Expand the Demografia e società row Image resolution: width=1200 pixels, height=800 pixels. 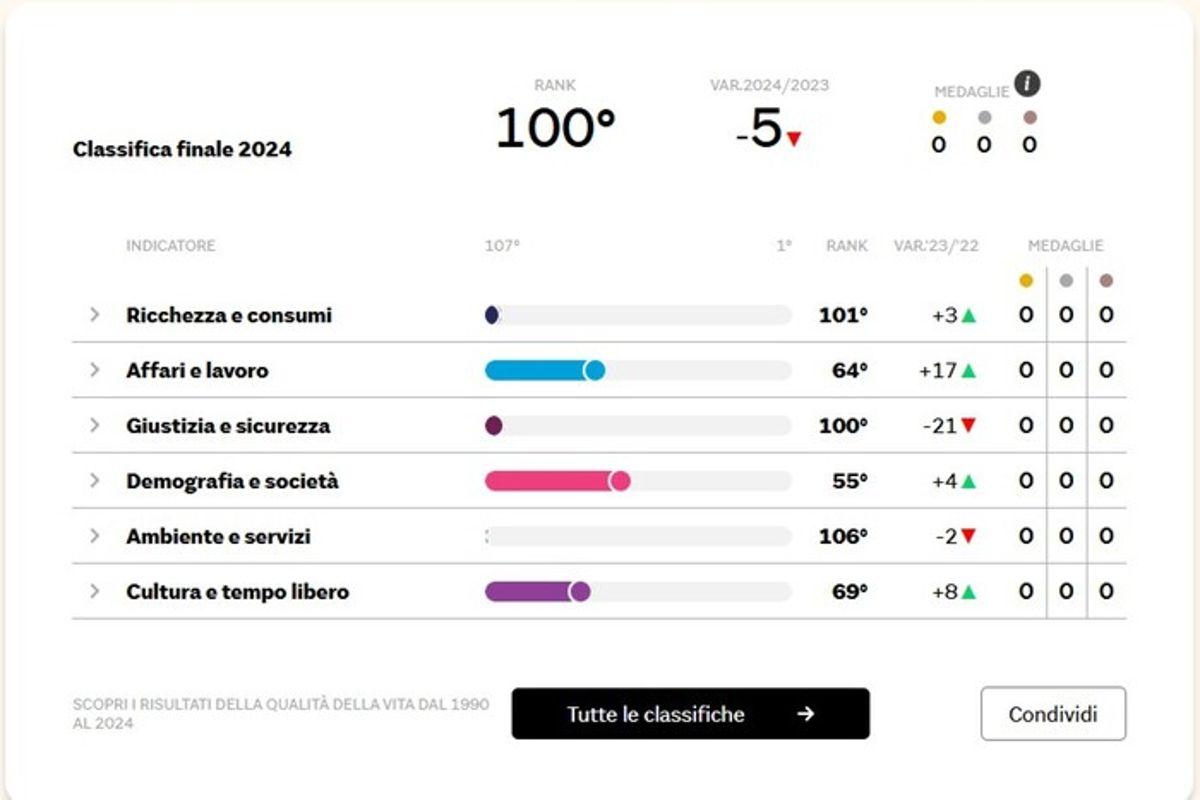click(95, 480)
